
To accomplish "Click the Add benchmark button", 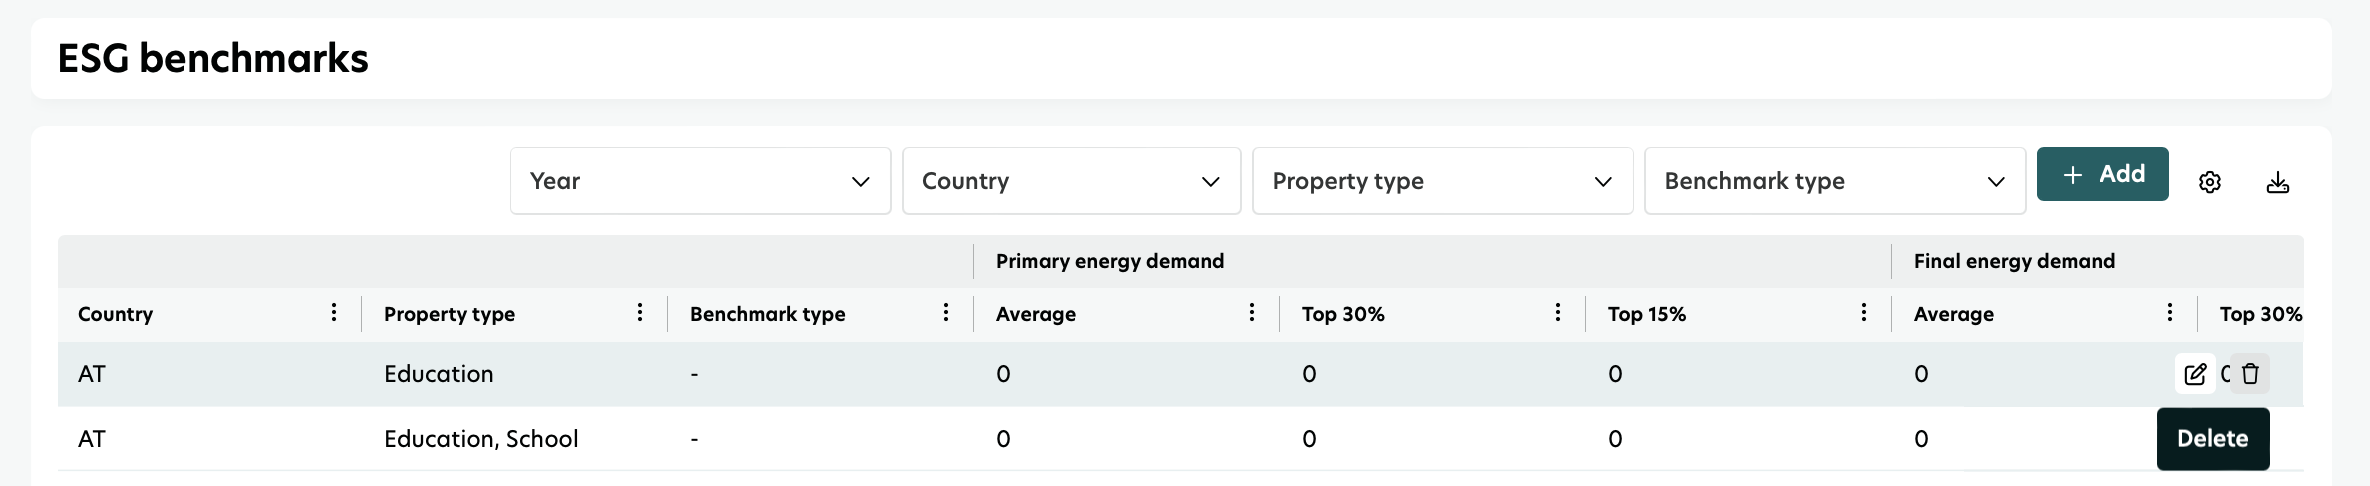I will click(2102, 174).
